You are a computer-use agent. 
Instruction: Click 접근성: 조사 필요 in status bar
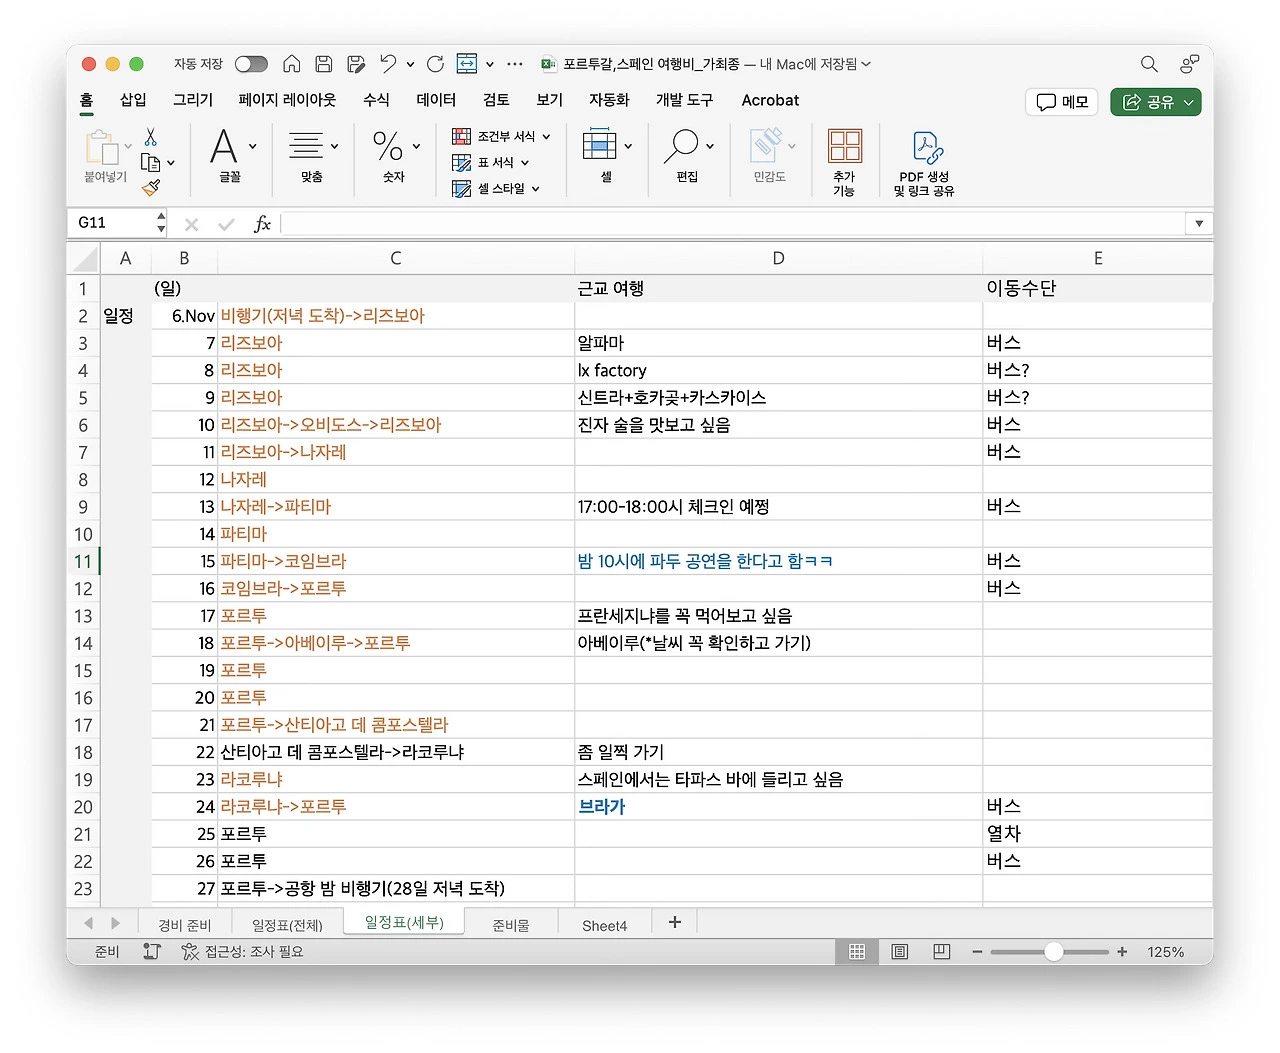pyautogui.click(x=242, y=952)
